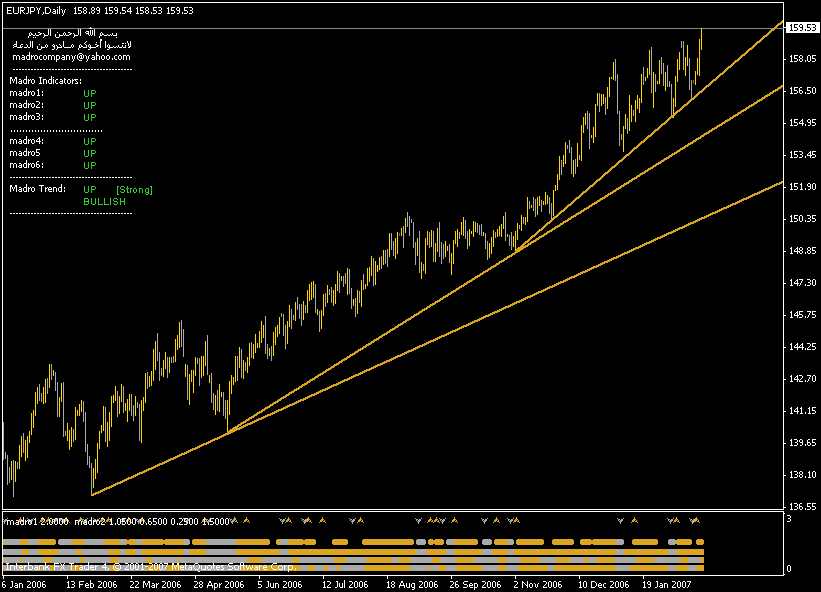Click the indicator scale value 3
The height and width of the screenshot is (592, 821).
pyautogui.click(x=789, y=519)
